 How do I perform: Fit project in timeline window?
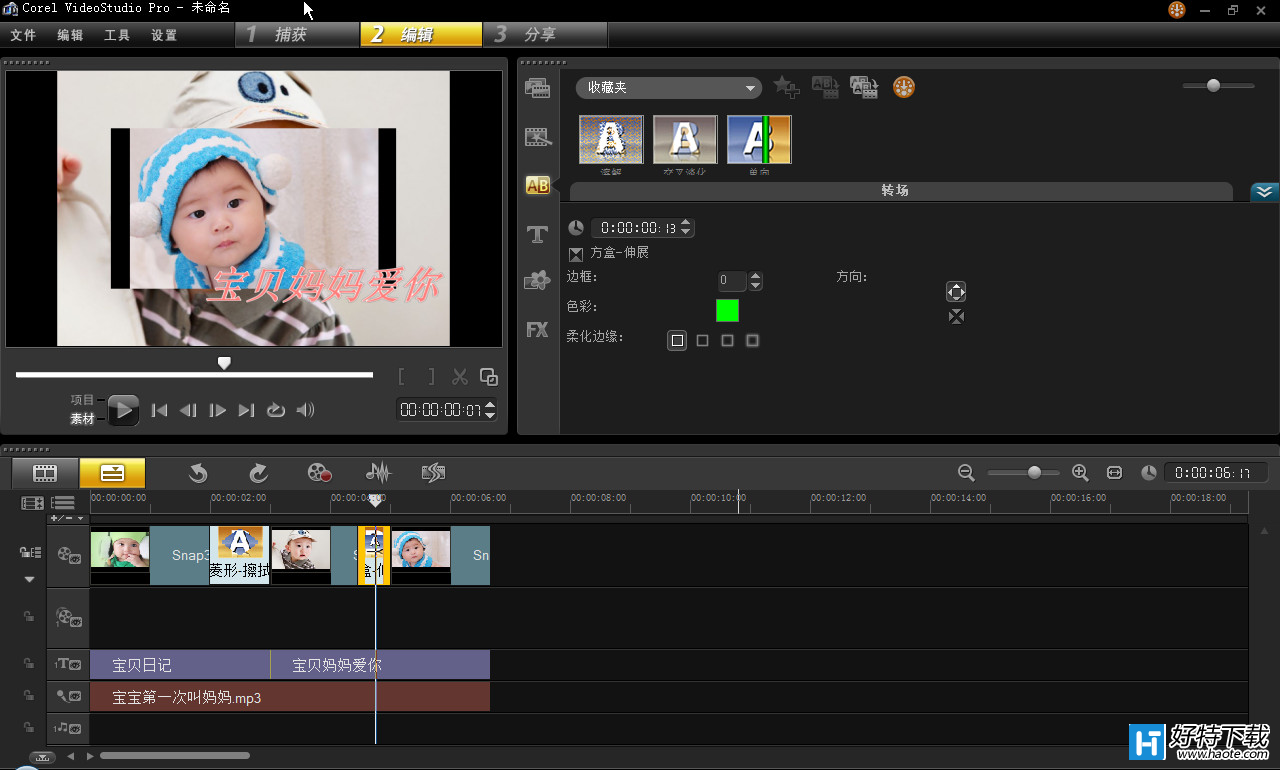point(1114,472)
